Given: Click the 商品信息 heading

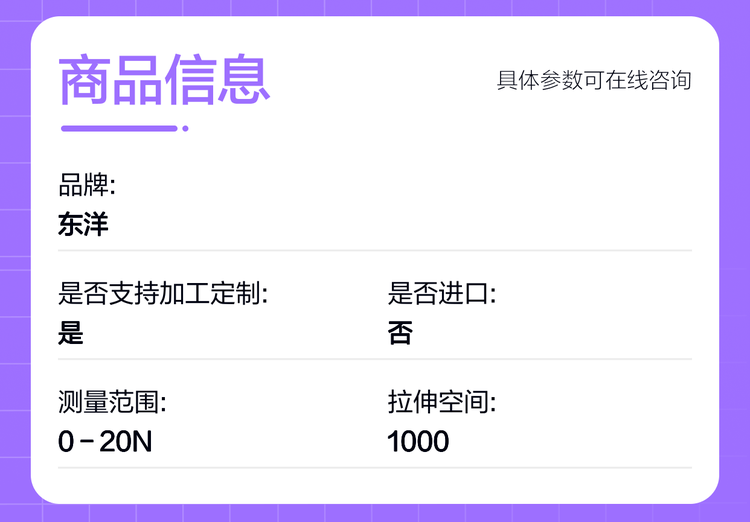Looking at the screenshot, I should (x=164, y=80).
